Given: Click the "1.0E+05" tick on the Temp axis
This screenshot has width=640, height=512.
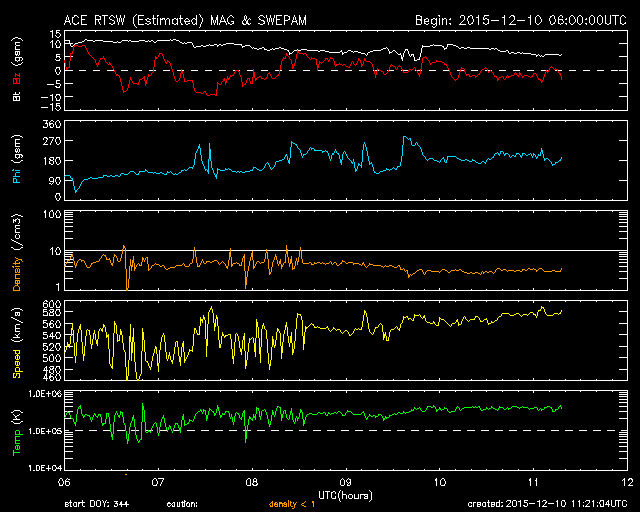Looking at the screenshot, I should (45, 431).
